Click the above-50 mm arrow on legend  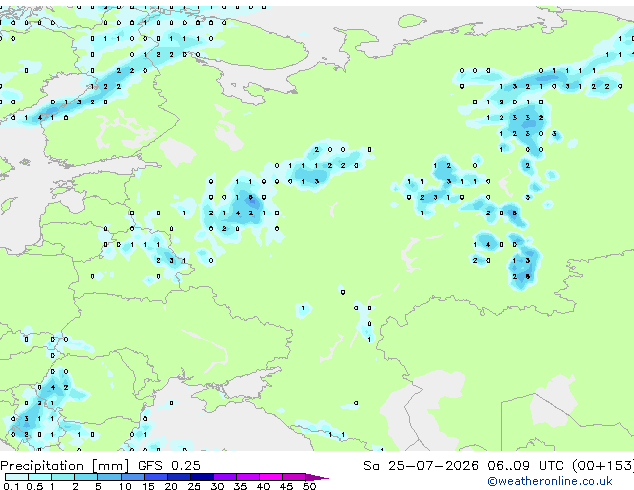tap(316, 477)
